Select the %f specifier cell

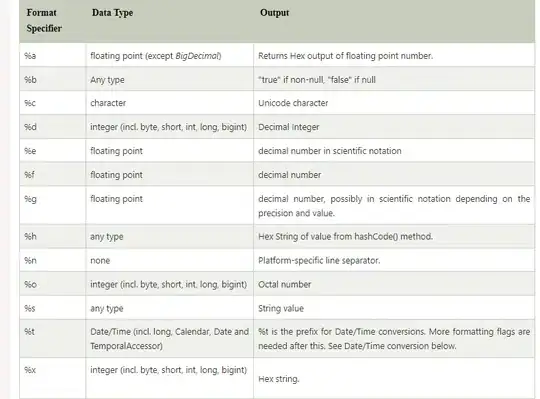53,175
